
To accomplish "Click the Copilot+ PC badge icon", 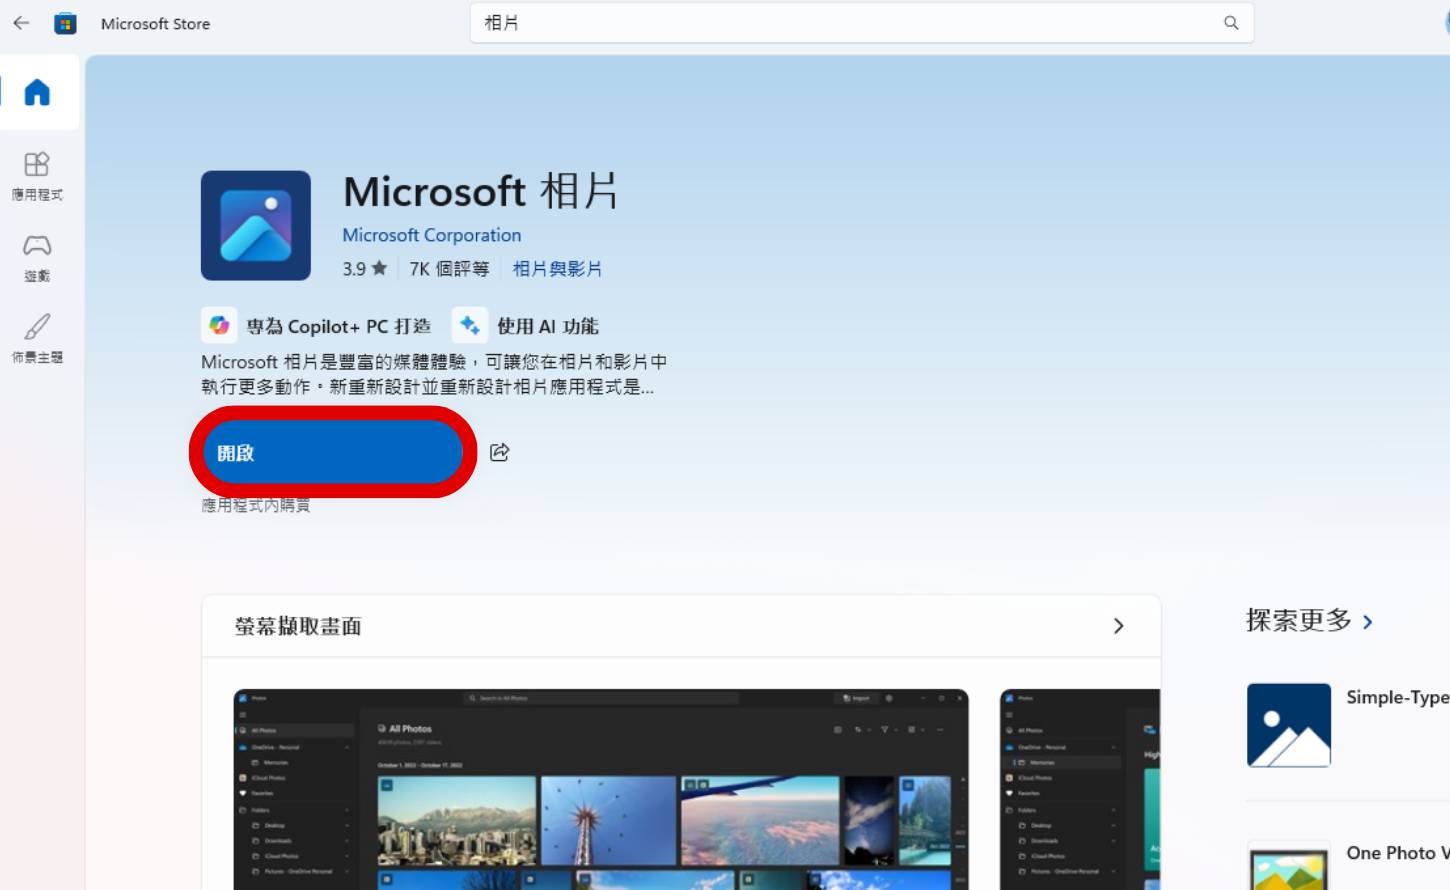I will [x=219, y=325].
